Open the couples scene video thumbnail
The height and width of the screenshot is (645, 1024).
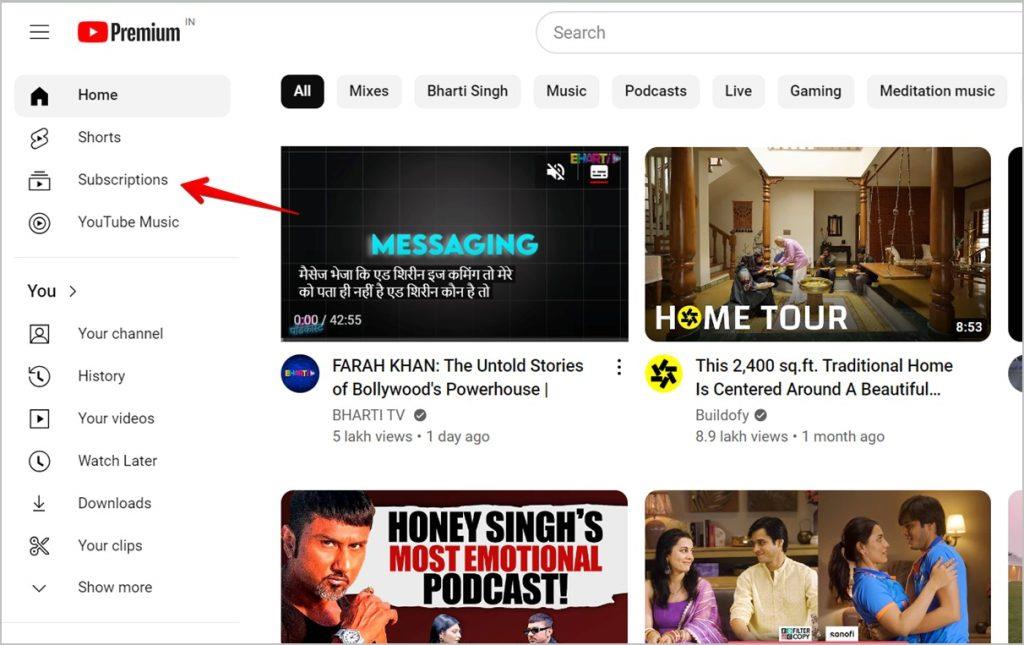(x=818, y=567)
